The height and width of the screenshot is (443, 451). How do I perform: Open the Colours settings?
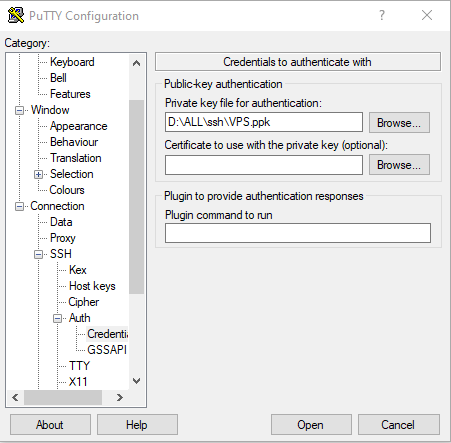[x=67, y=190]
